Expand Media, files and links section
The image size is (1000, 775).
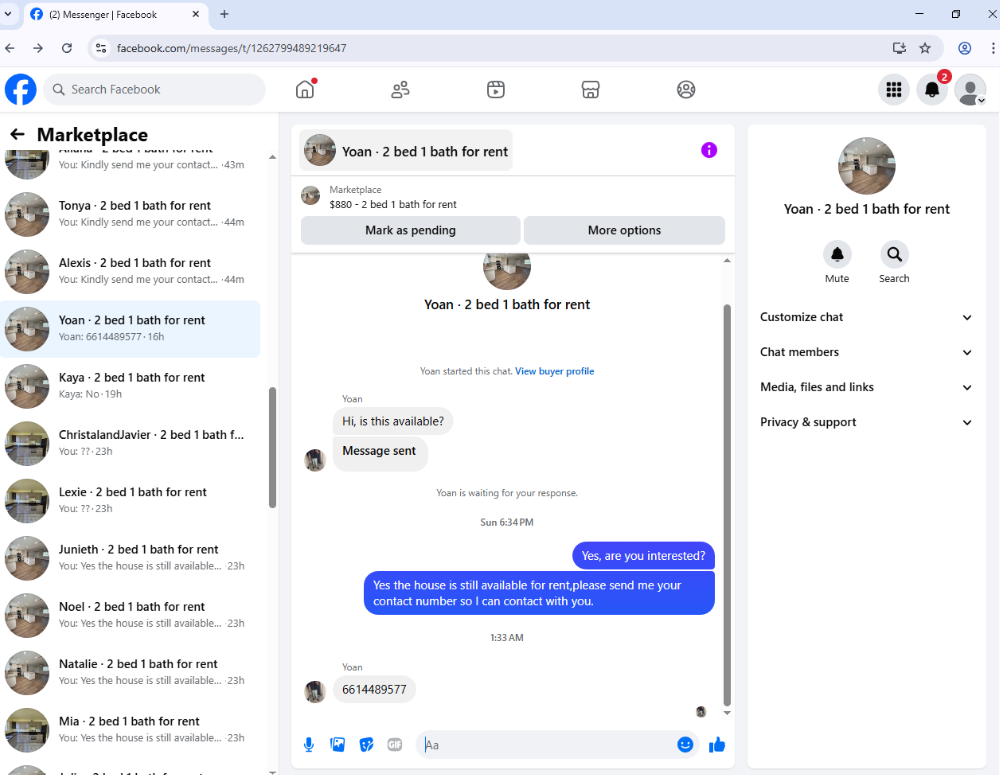865,387
